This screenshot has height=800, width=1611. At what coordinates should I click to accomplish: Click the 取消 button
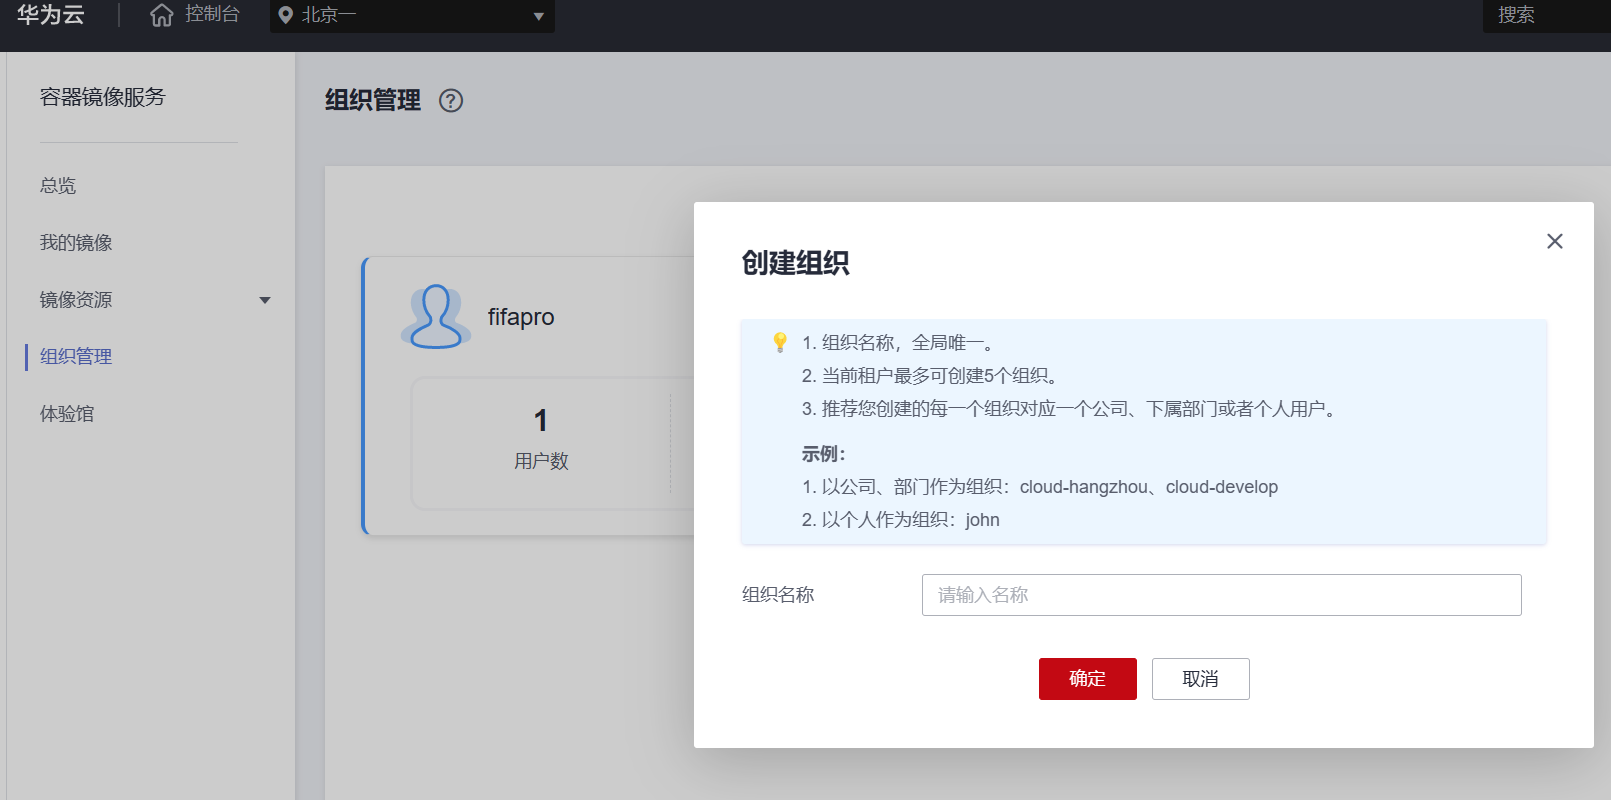(x=1200, y=679)
